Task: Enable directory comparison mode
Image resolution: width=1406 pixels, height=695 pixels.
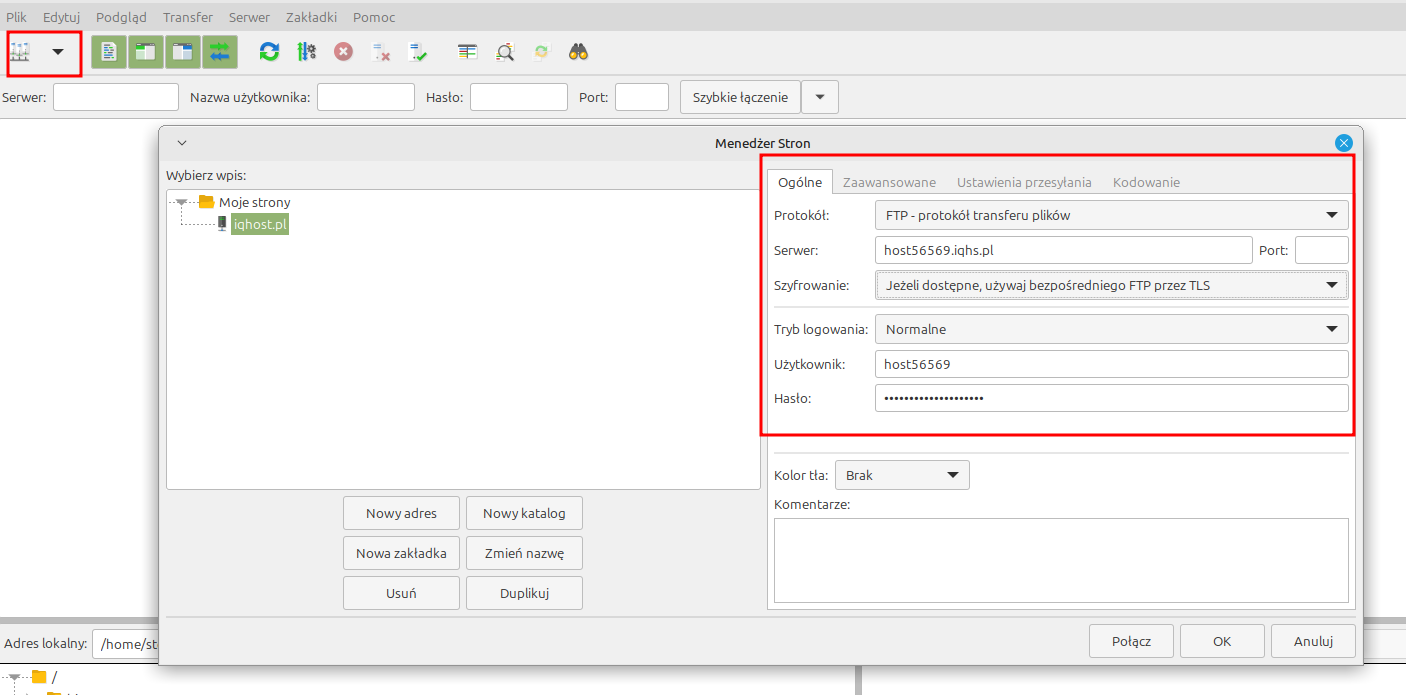Action: (467, 51)
